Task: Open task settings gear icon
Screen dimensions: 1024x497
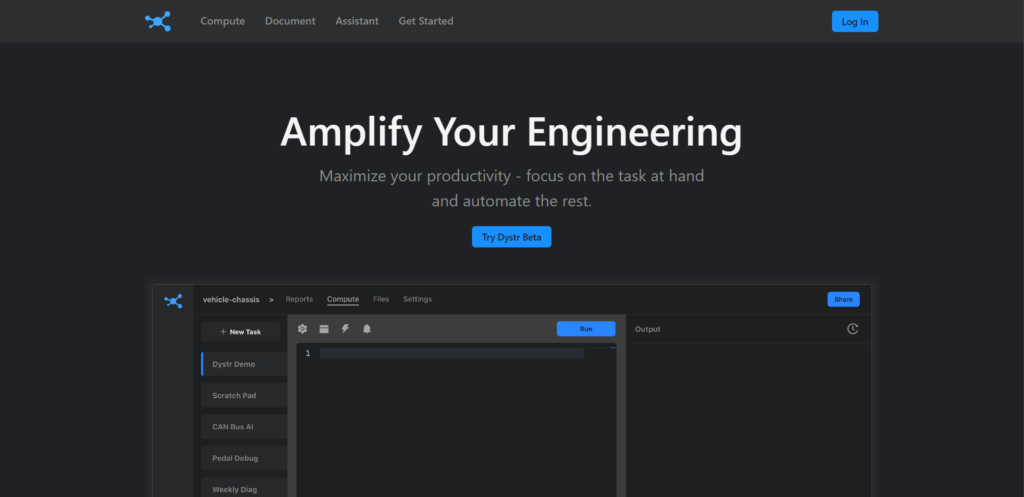Action: pos(303,328)
